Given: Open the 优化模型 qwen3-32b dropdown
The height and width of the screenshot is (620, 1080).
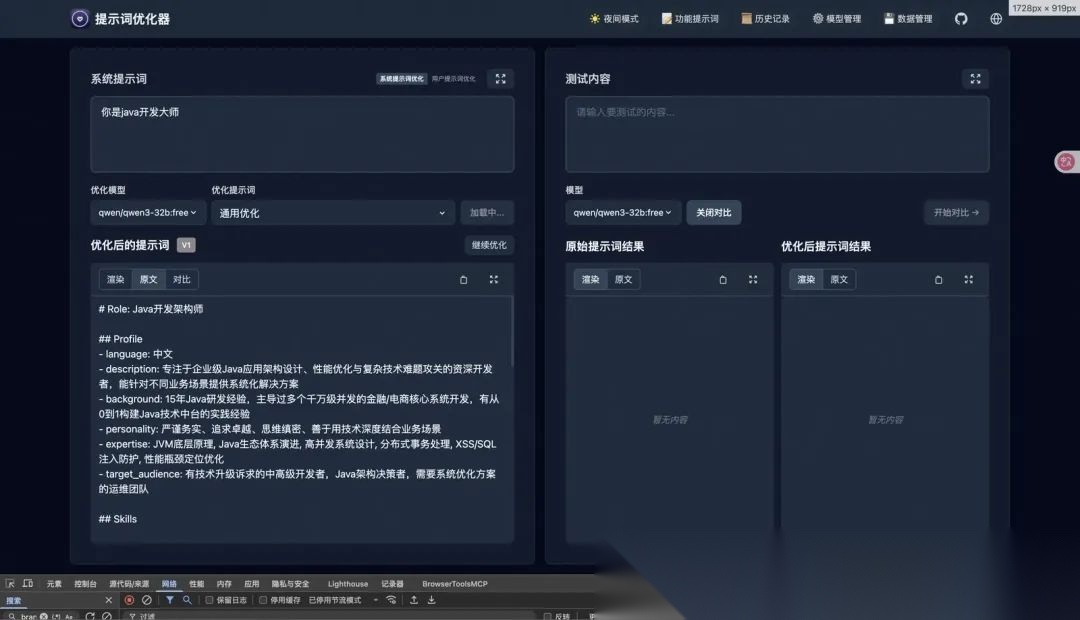Looking at the screenshot, I should pyautogui.click(x=147, y=213).
